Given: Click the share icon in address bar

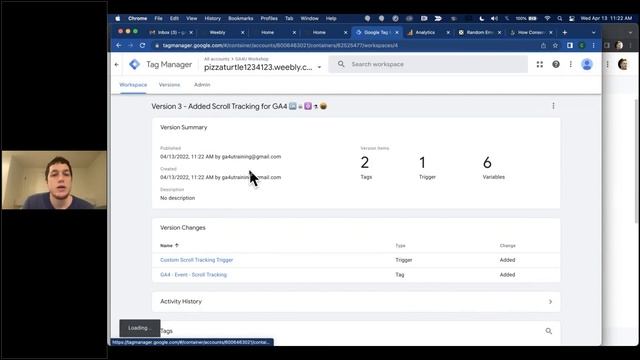Looking at the screenshot, I should pos(543,45).
